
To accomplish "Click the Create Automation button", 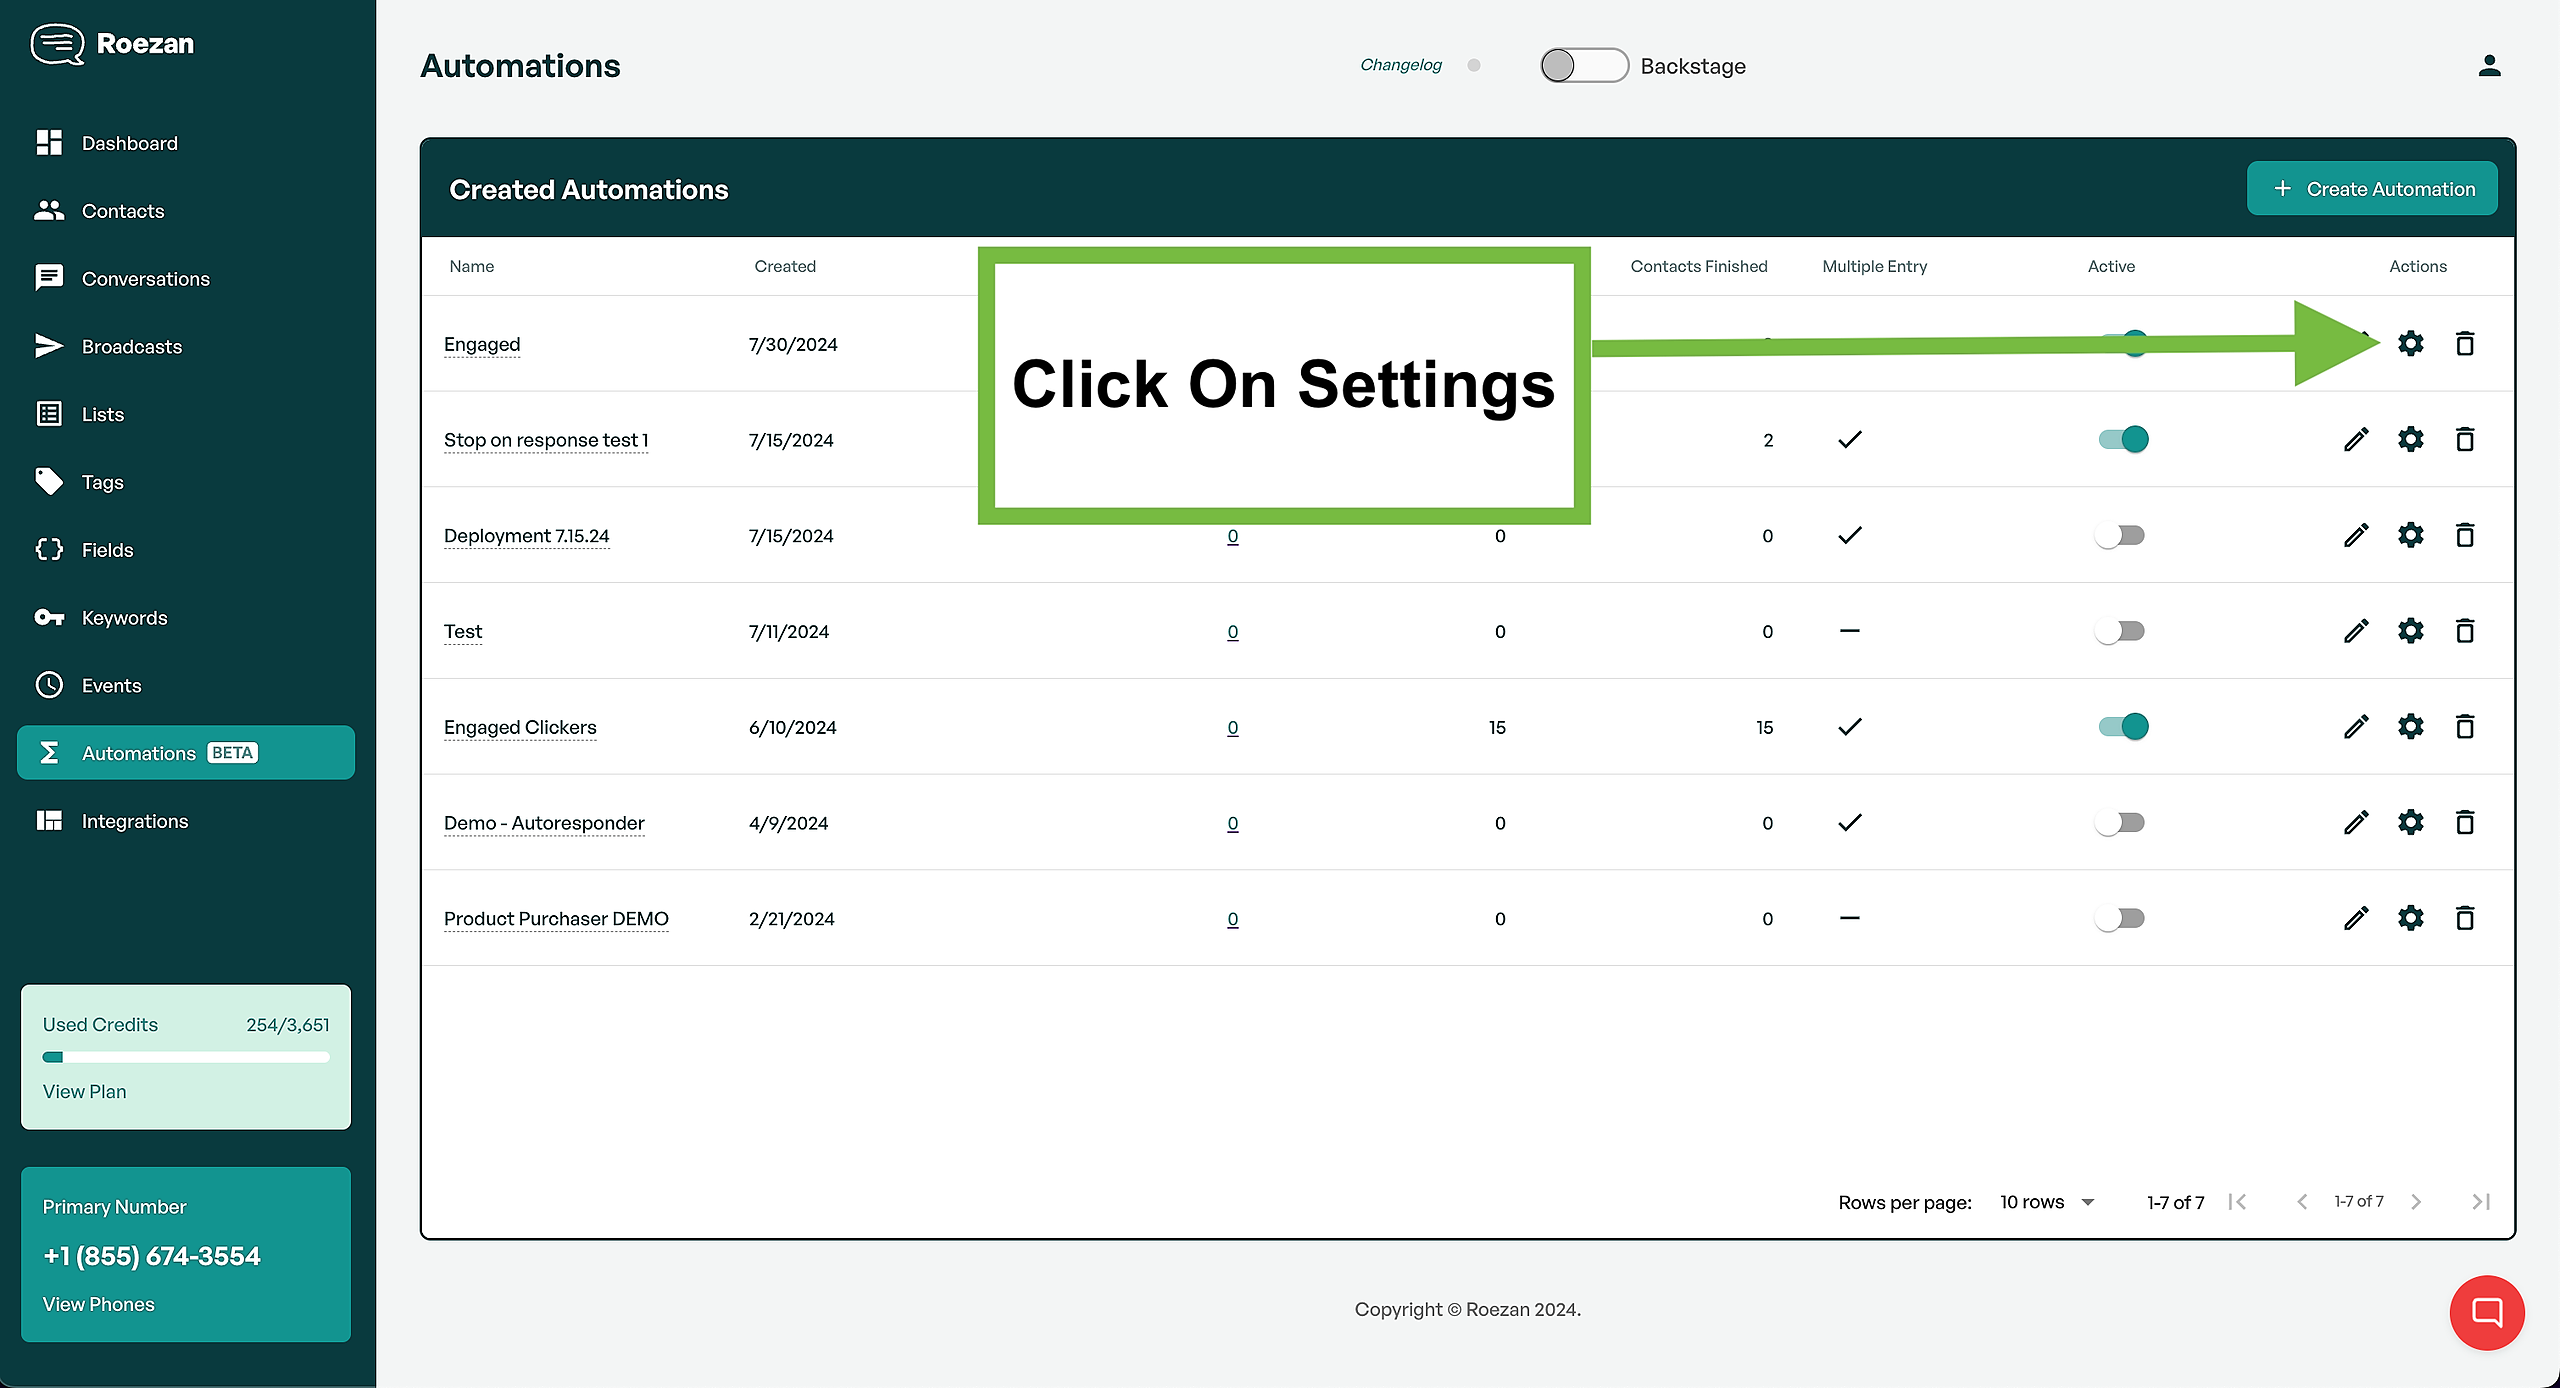I will point(2371,189).
